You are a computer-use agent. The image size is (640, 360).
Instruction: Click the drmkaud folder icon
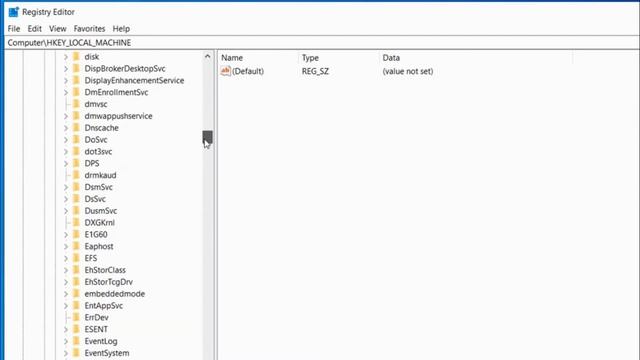point(76,175)
